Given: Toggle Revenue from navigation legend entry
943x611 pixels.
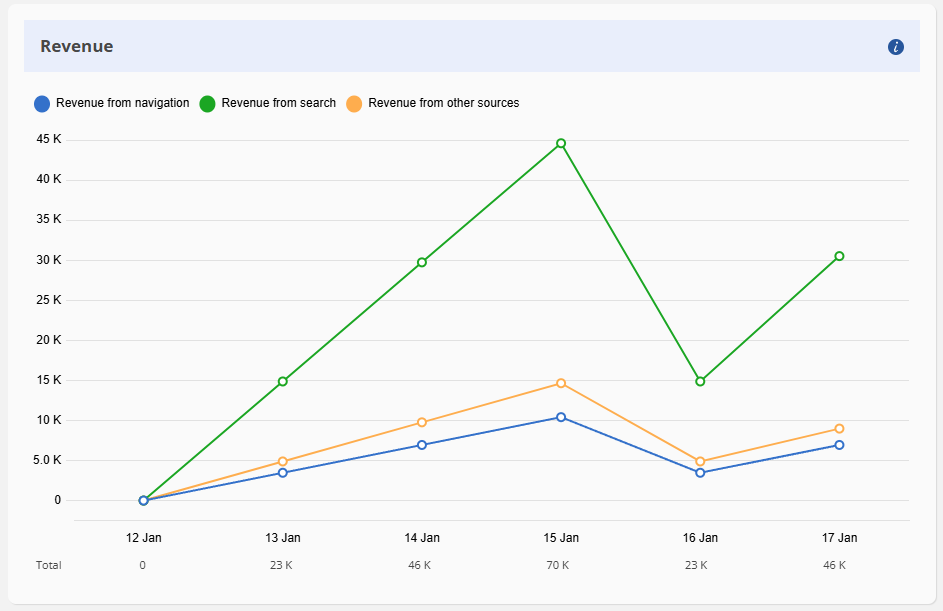Looking at the screenshot, I should point(112,103).
